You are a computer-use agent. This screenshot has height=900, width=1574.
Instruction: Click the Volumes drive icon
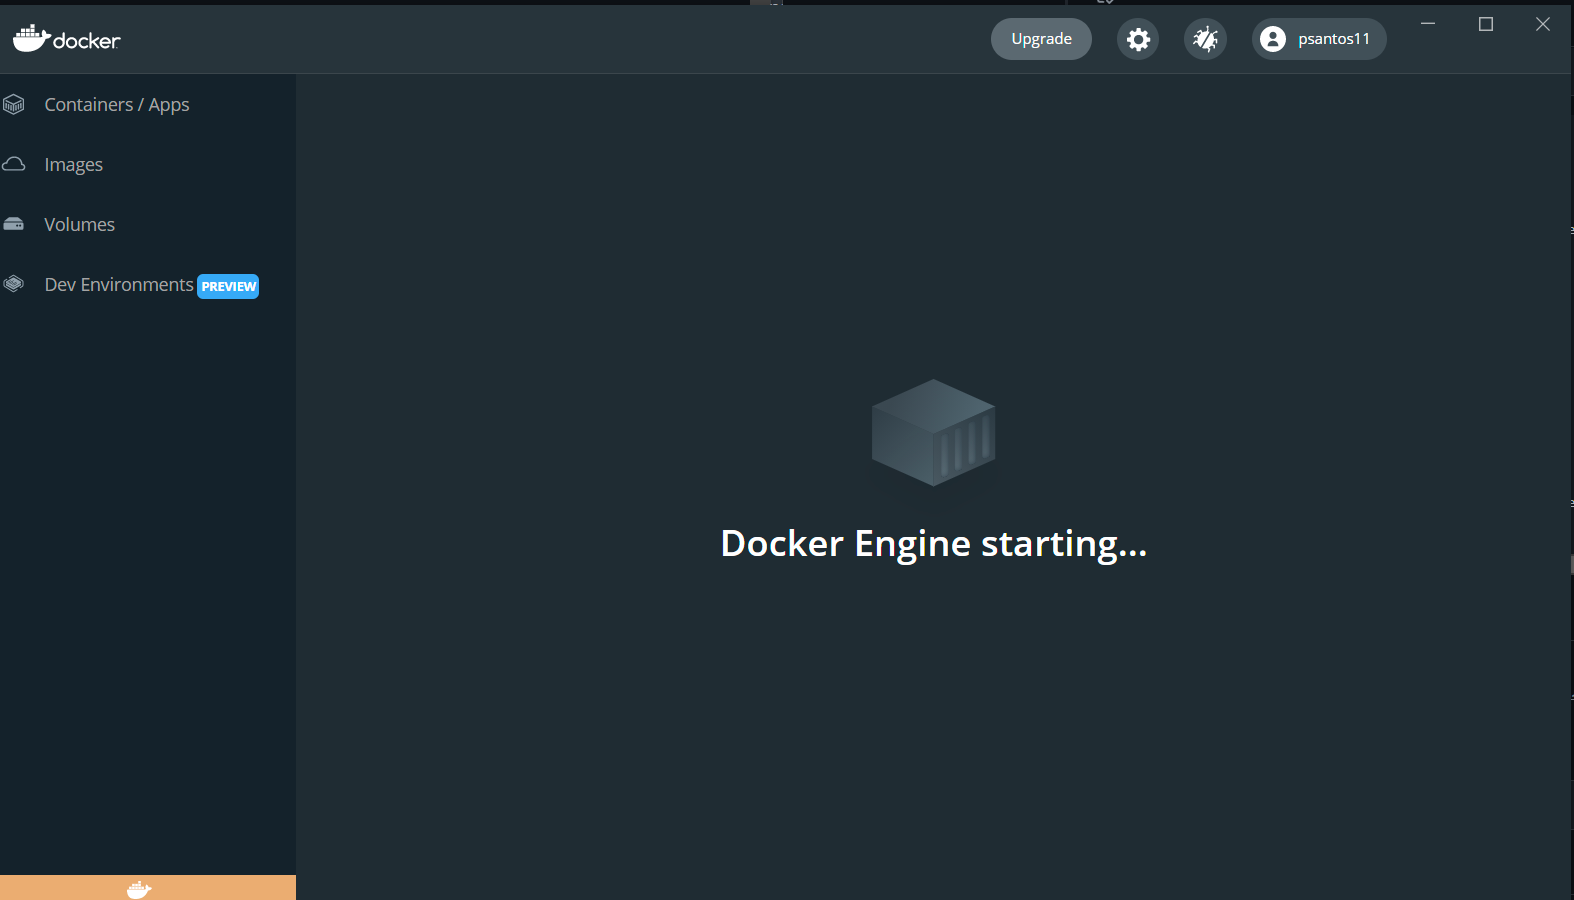pyautogui.click(x=14, y=224)
